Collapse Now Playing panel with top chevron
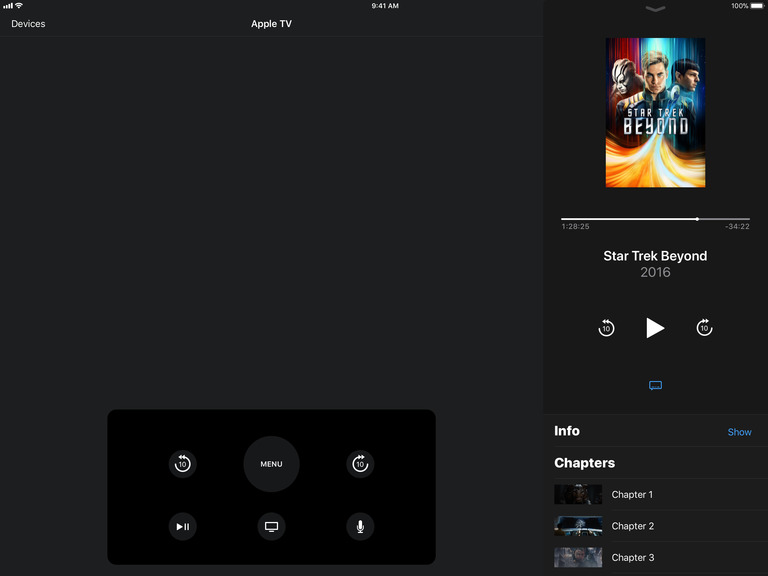The width and height of the screenshot is (768, 576). pyautogui.click(x=655, y=9)
